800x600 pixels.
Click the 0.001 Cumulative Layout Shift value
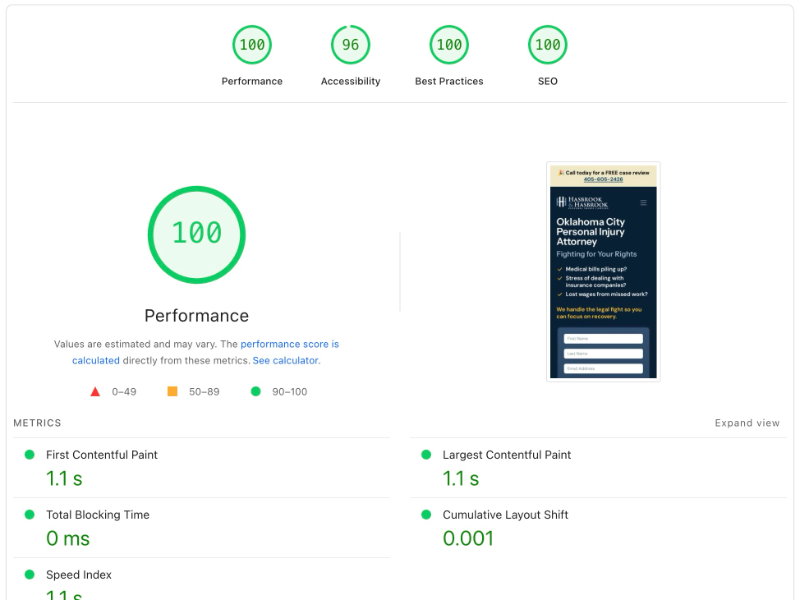(x=468, y=539)
